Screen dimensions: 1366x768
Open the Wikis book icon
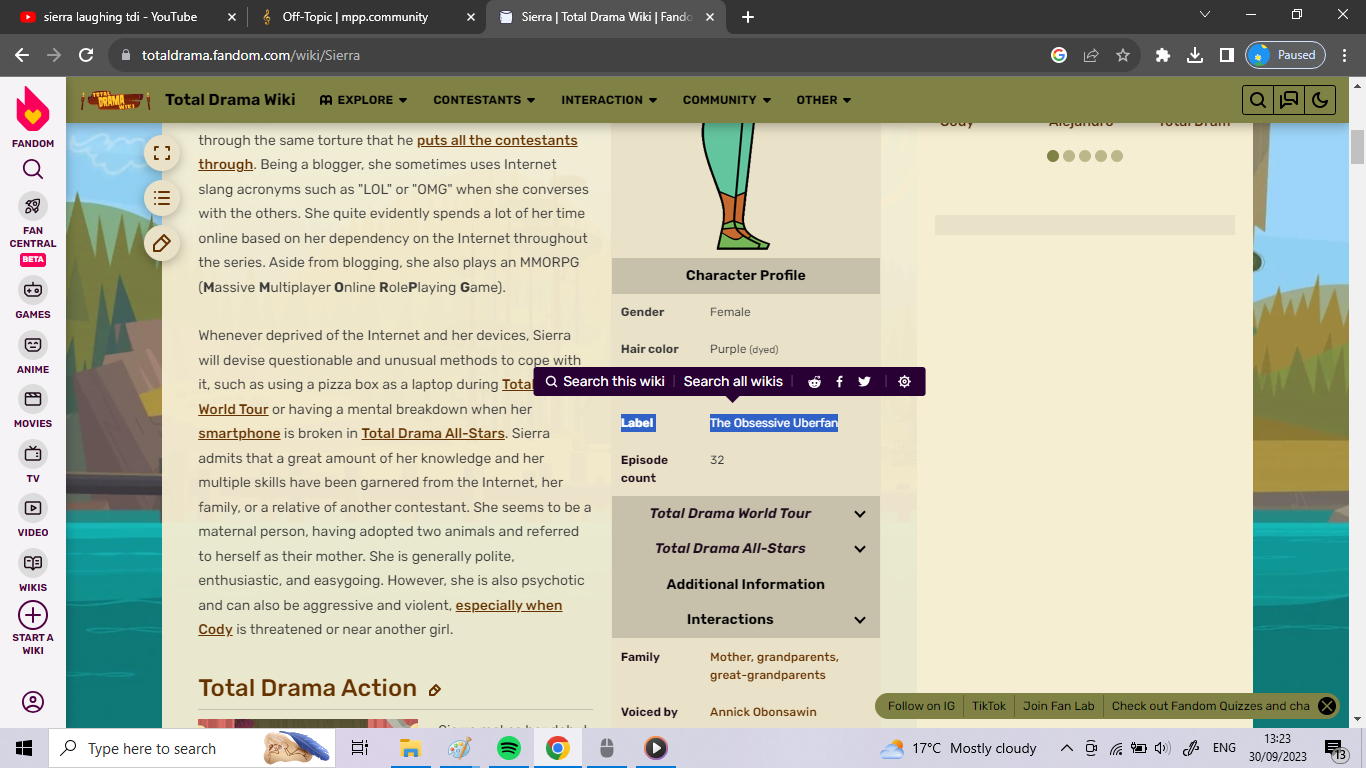coord(33,563)
